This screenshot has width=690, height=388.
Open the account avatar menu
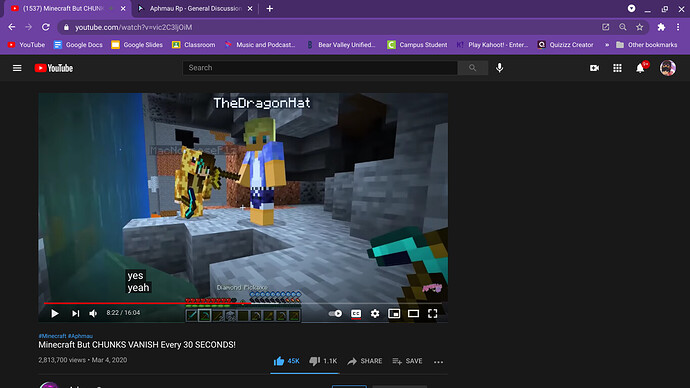click(668, 68)
